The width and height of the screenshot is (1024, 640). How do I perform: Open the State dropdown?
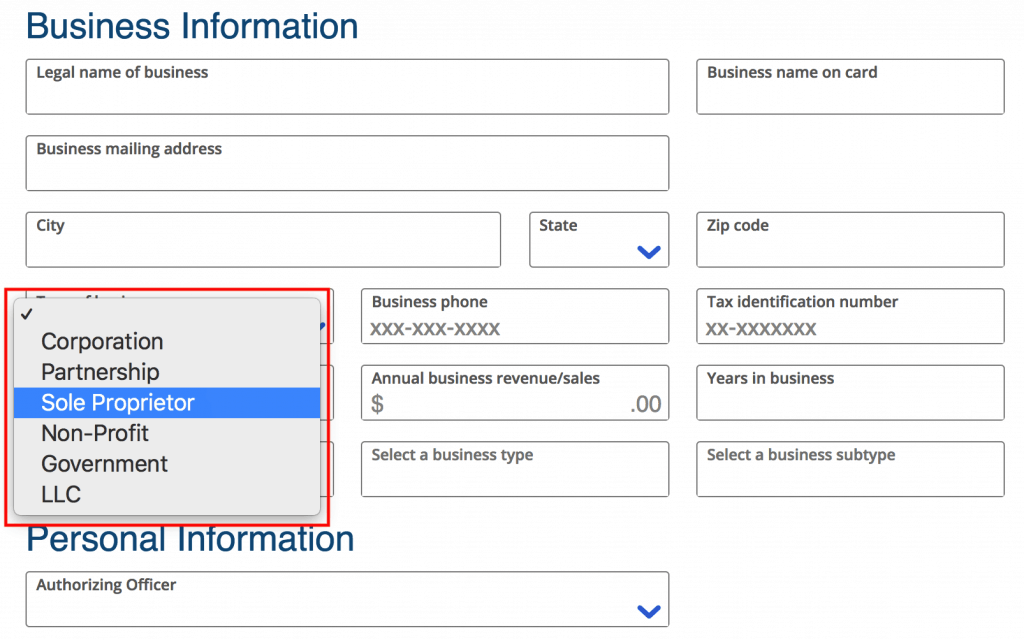[x=599, y=241]
